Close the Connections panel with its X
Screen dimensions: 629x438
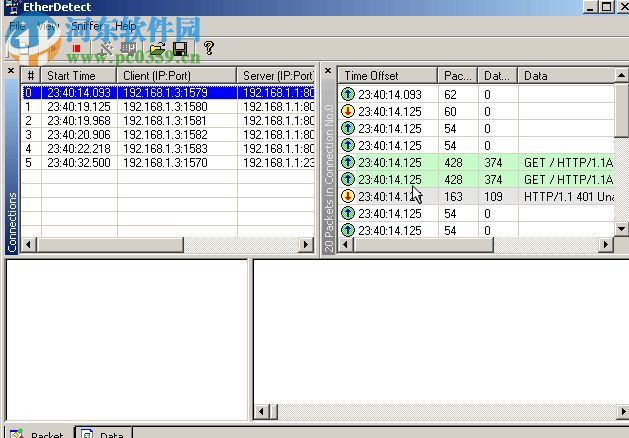[11, 71]
